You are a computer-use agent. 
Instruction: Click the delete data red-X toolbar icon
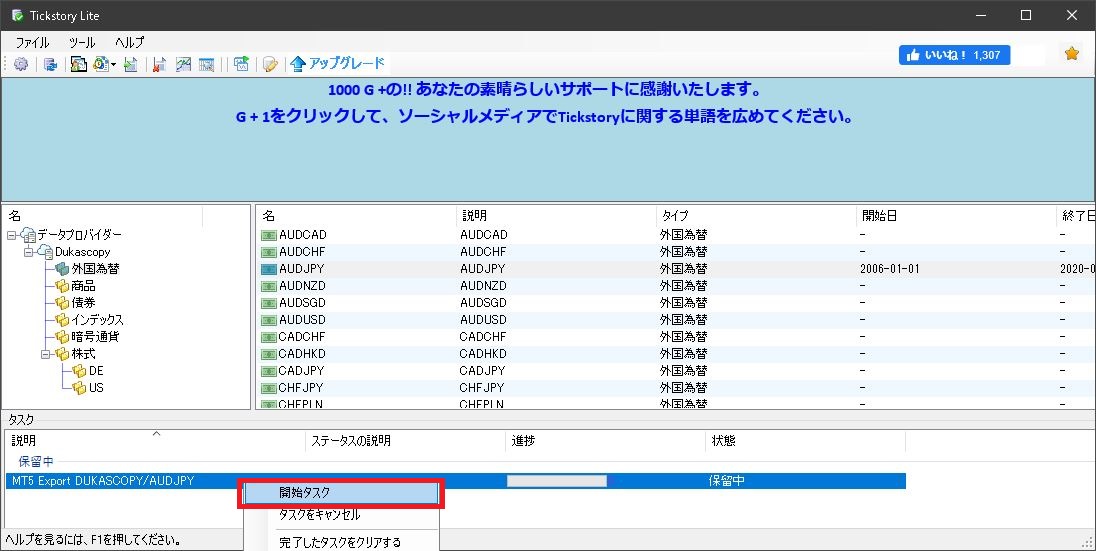point(159,64)
